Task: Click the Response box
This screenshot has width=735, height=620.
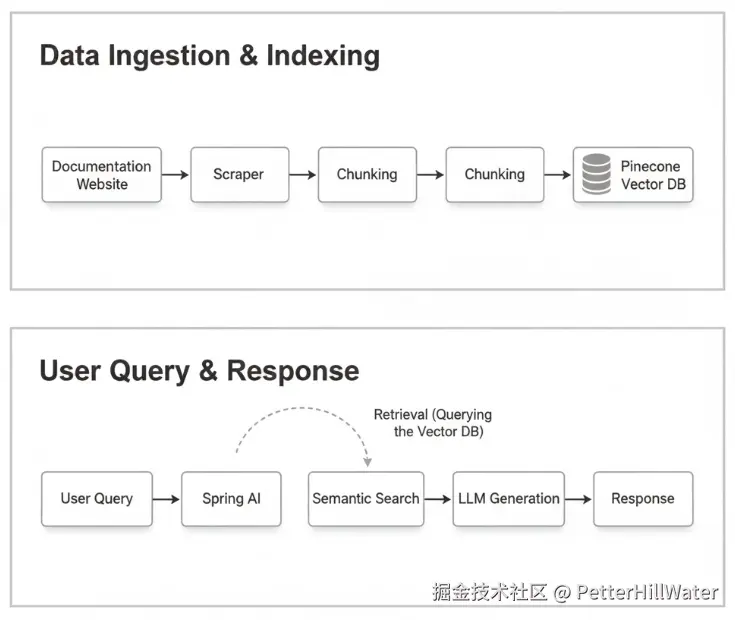Action: (x=643, y=499)
